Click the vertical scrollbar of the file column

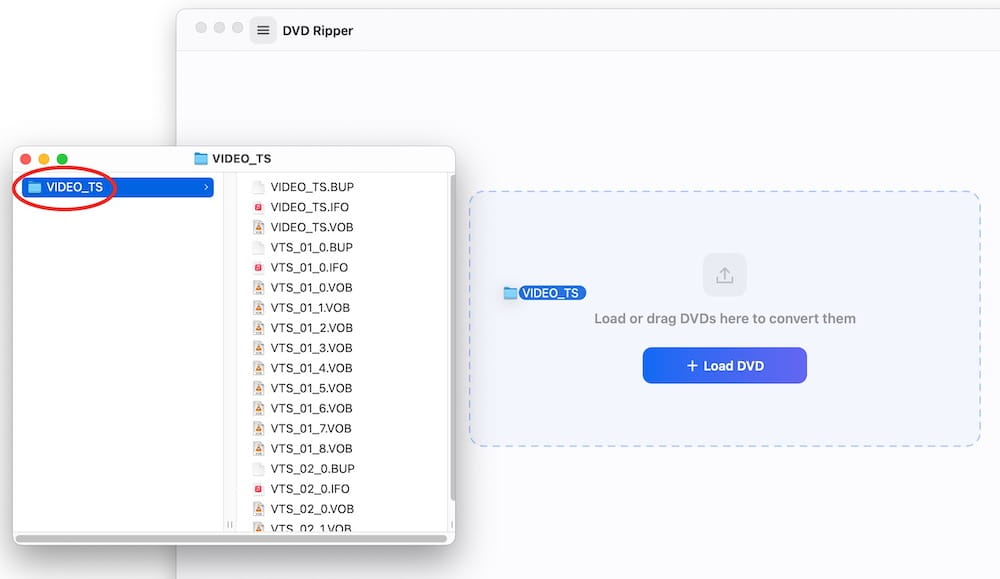coord(452,338)
